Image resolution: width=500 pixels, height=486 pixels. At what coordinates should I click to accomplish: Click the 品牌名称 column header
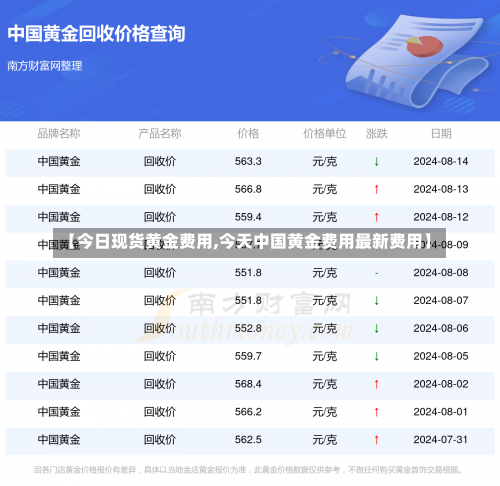click(59, 134)
